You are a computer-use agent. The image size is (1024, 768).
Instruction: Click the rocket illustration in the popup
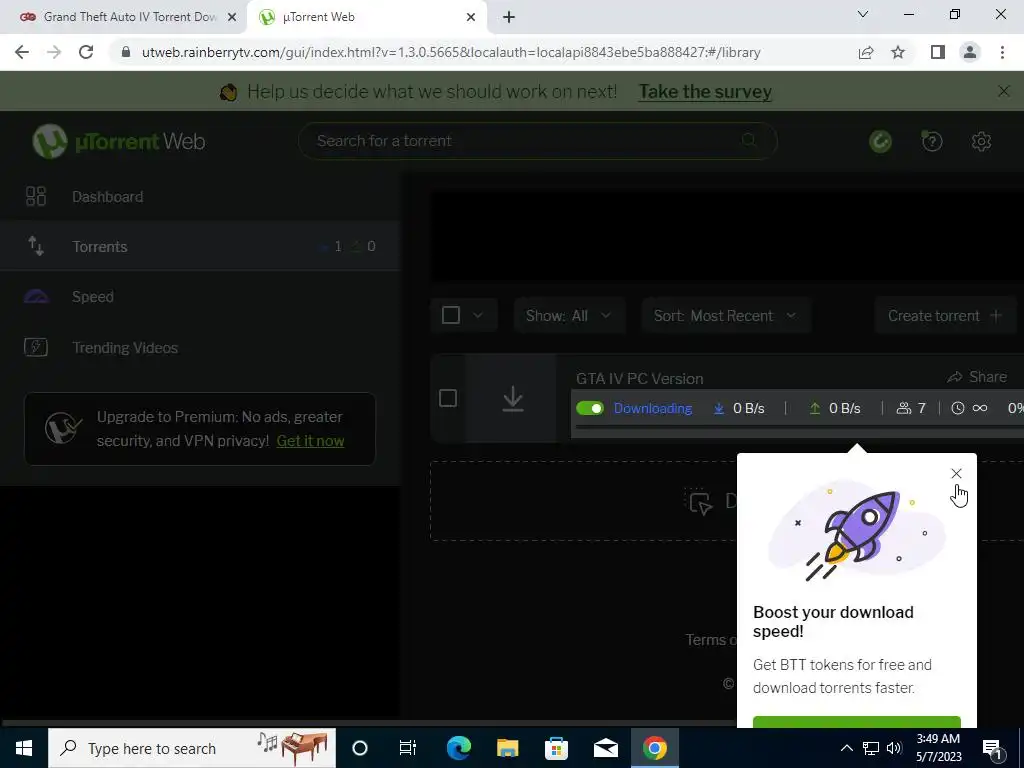(856, 534)
